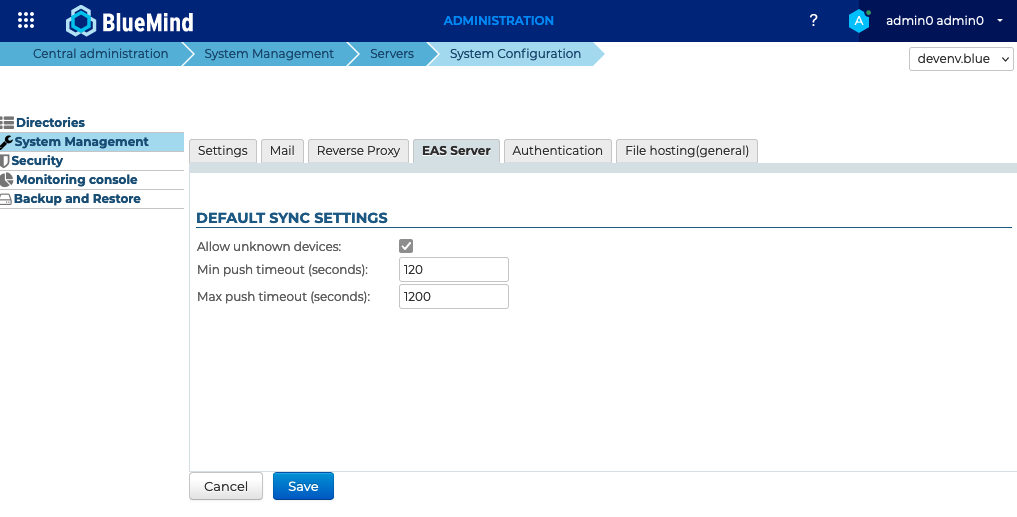Click the Min push timeout field
1017x517 pixels.
pyautogui.click(x=453, y=270)
